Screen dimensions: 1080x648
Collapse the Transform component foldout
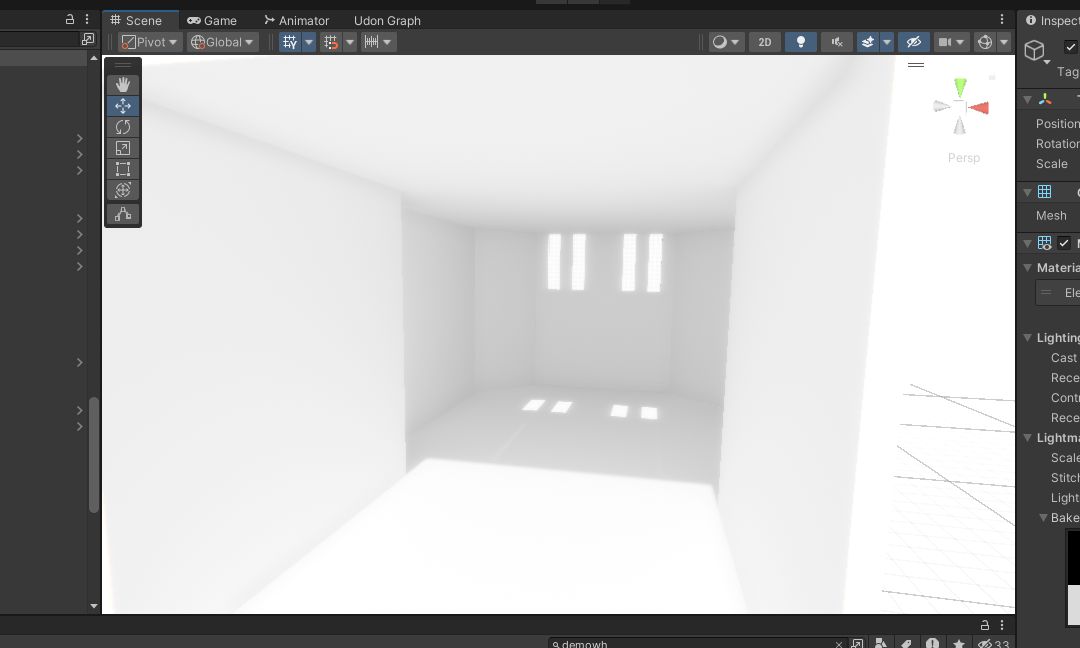click(1027, 100)
